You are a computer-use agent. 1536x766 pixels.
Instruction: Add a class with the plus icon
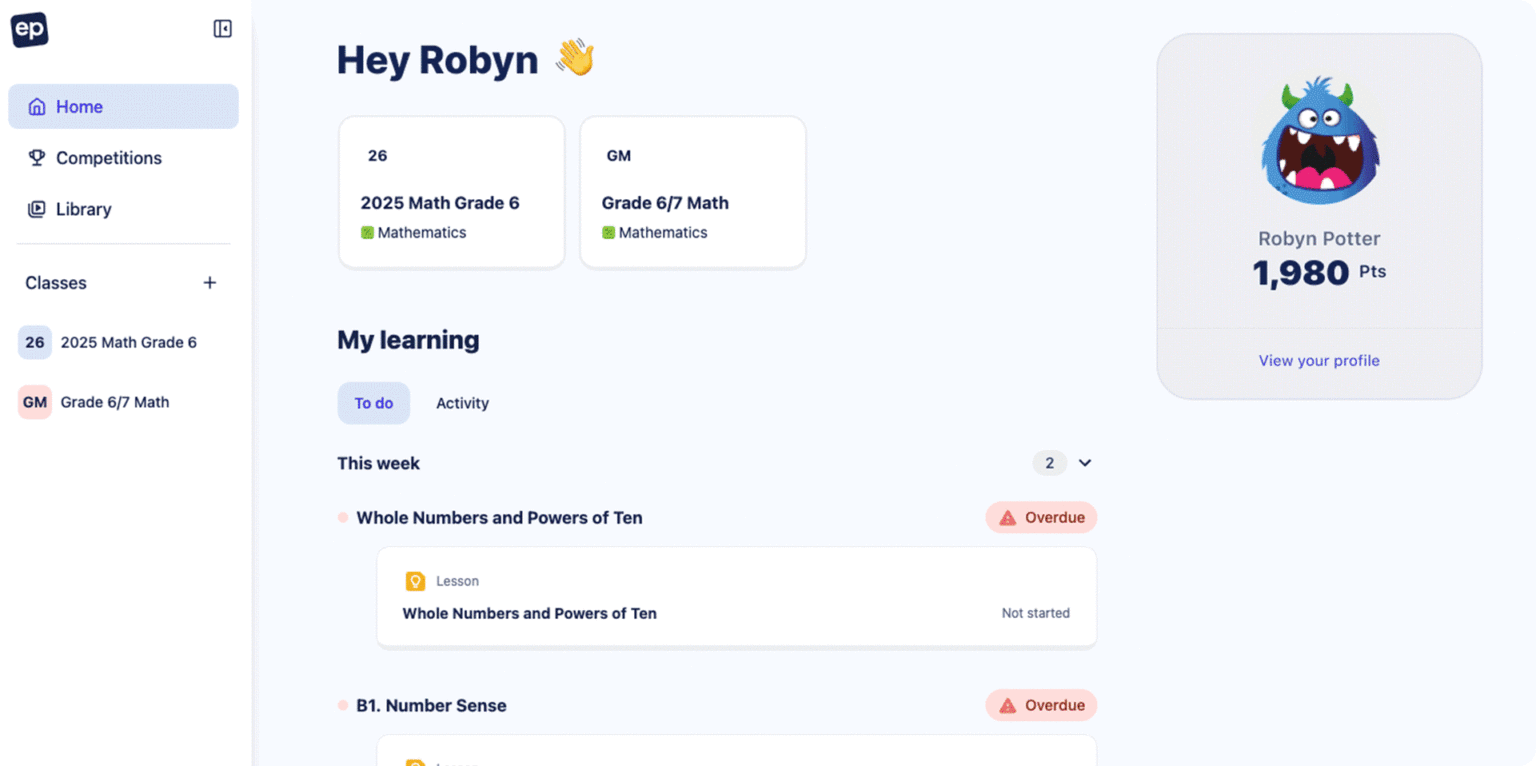pyautogui.click(x=210, y=283)
